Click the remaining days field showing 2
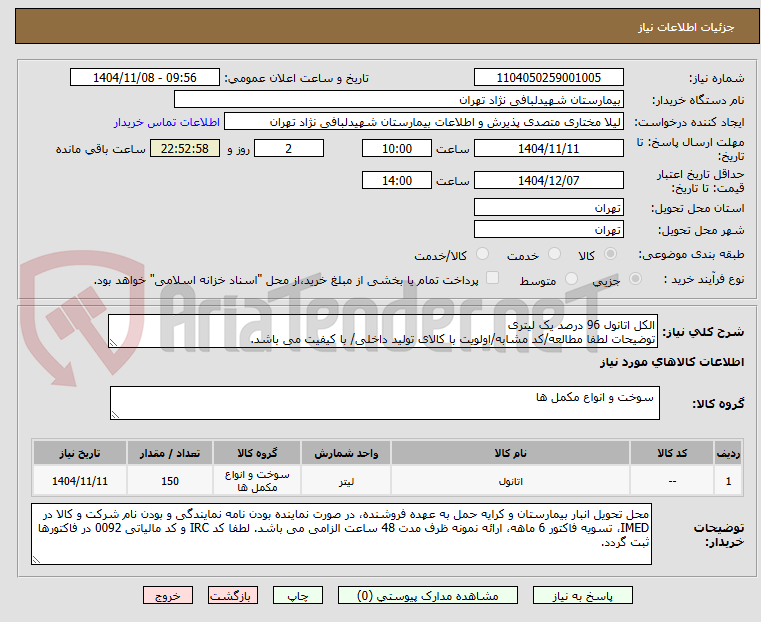The image size is (761, 622). click(x=289, y=148)
